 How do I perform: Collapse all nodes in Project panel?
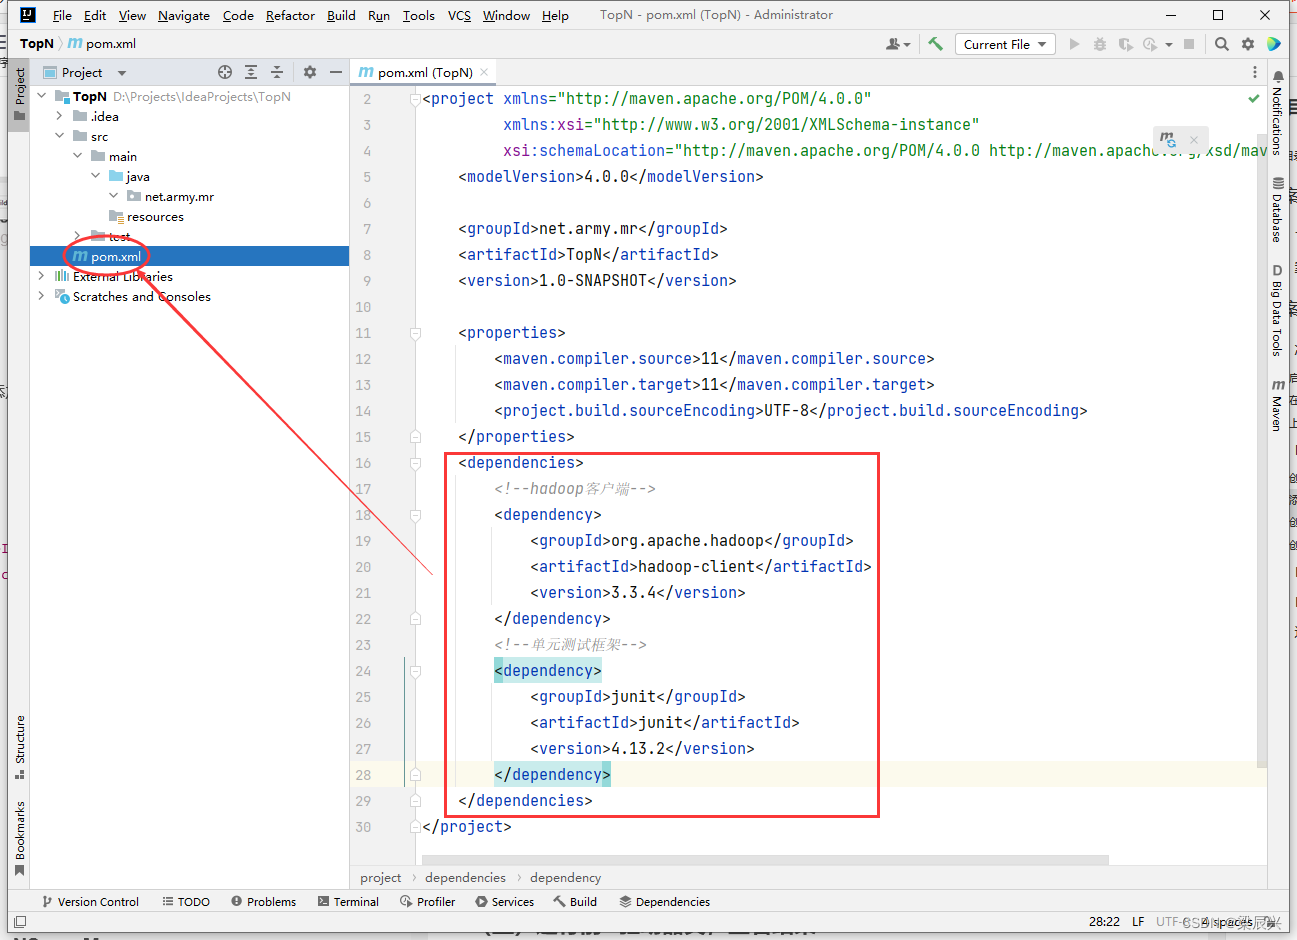(x=277, y=72)
